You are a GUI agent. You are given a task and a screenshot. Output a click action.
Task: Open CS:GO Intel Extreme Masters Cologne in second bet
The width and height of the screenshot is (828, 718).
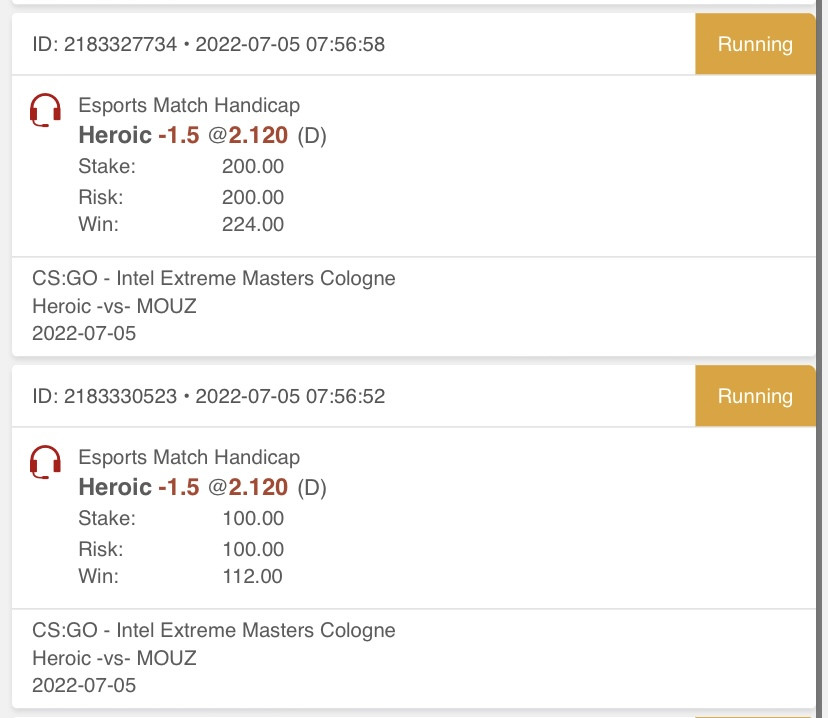click(x=214, y=630)
